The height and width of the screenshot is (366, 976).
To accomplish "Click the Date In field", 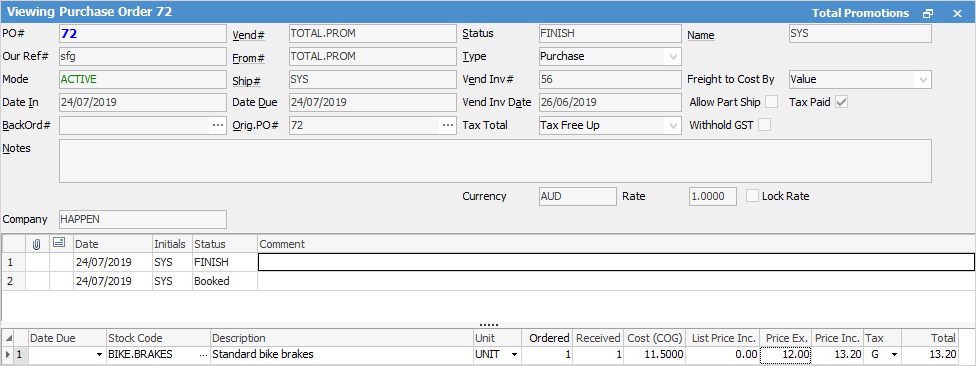I will click(x=143, y=102).
